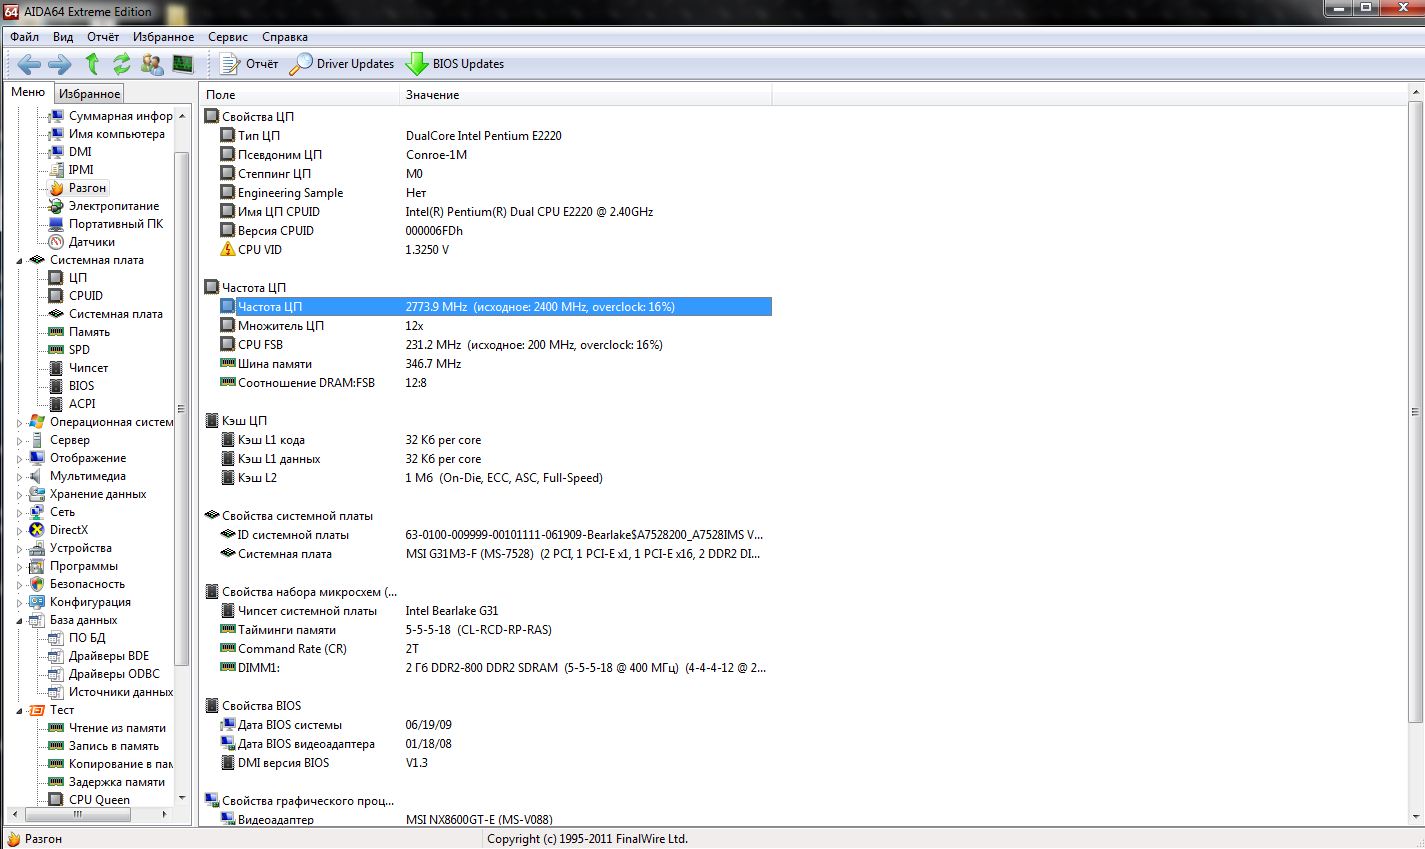Expand the Мультимедиа group

20,477
